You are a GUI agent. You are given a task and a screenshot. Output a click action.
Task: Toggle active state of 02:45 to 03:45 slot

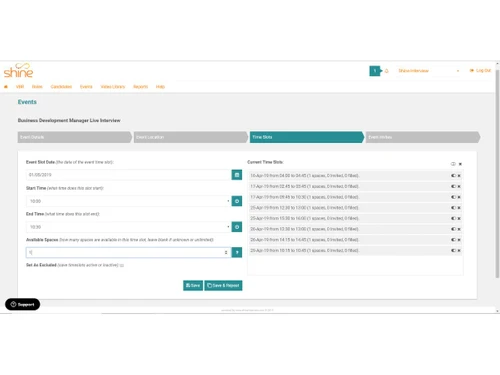(x=453, y=186)
